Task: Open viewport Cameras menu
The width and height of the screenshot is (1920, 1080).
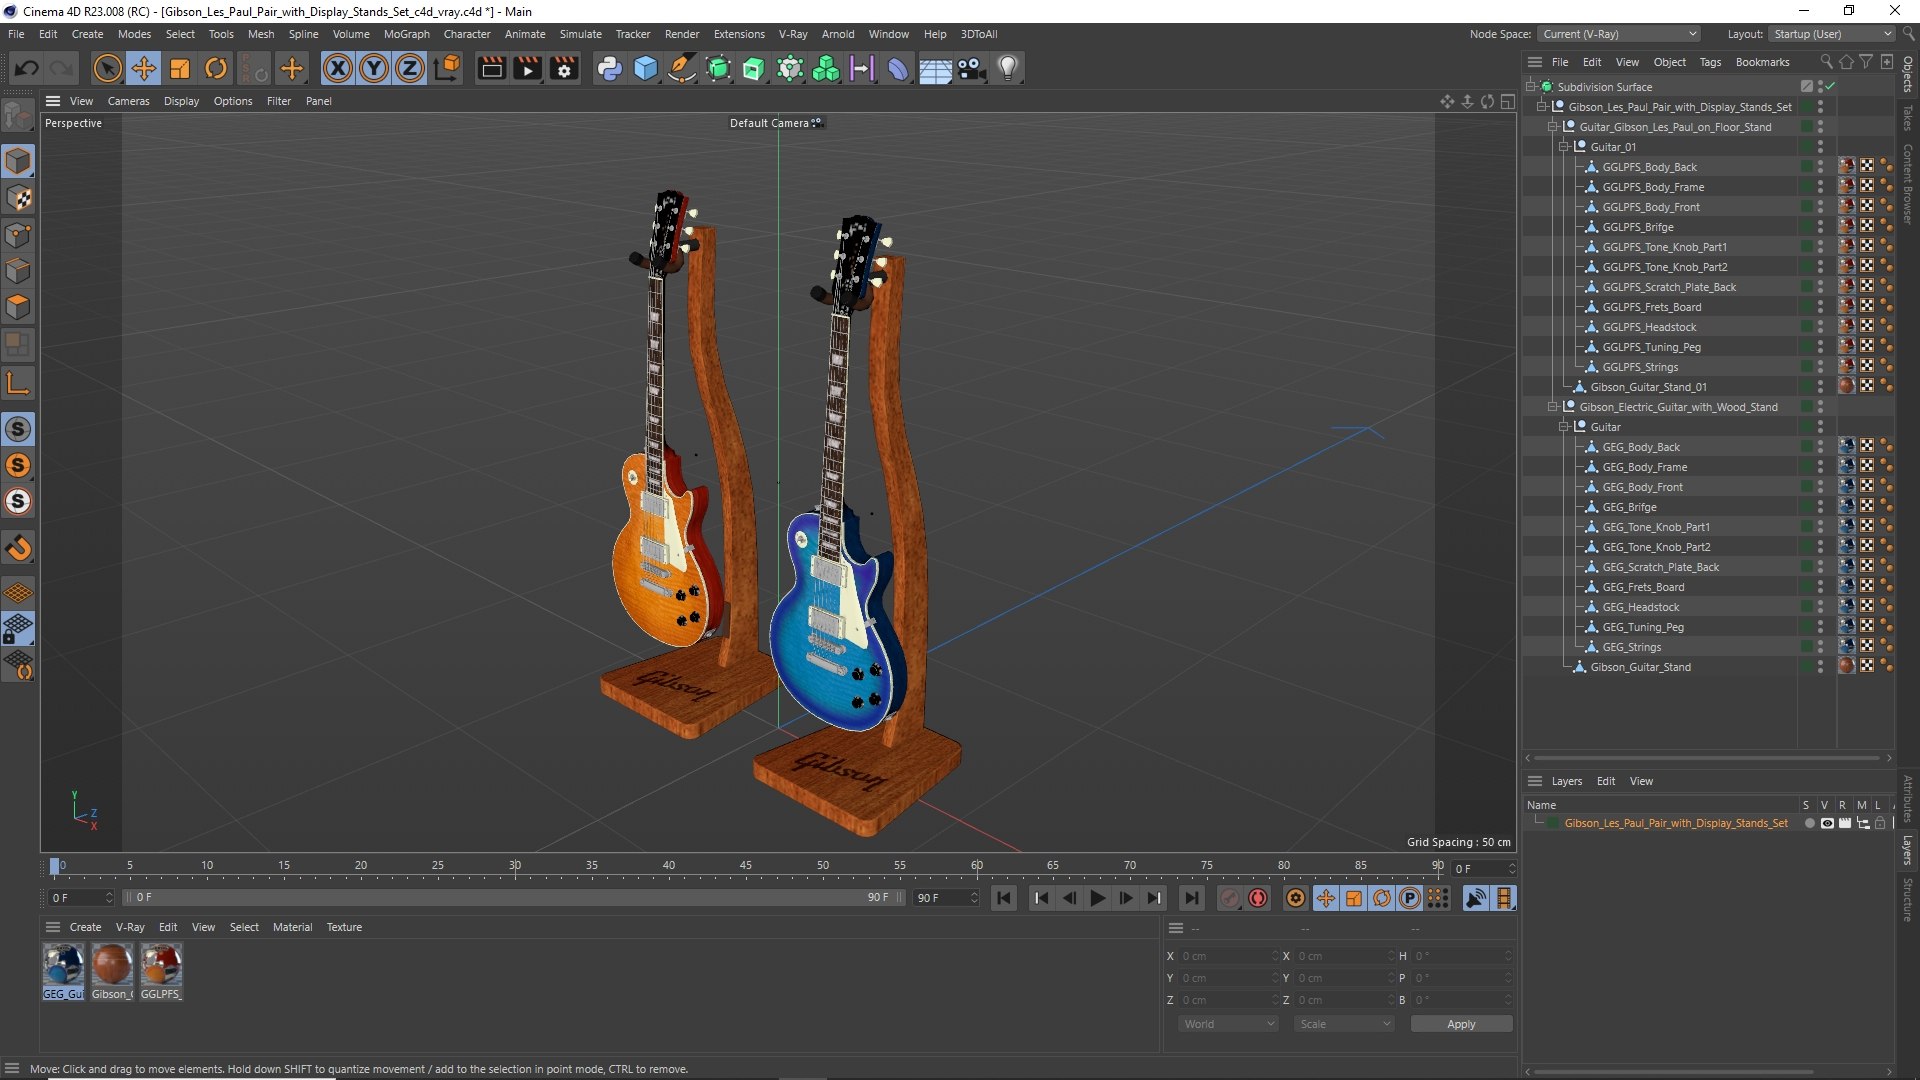Action: click(128, 101)
